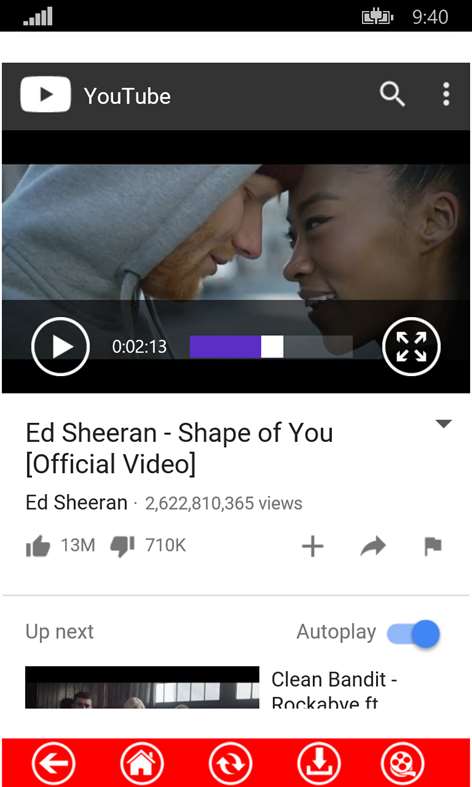This screenshot has width=472, height=787.
Task: Play the paused video
Action: [60, 346]
